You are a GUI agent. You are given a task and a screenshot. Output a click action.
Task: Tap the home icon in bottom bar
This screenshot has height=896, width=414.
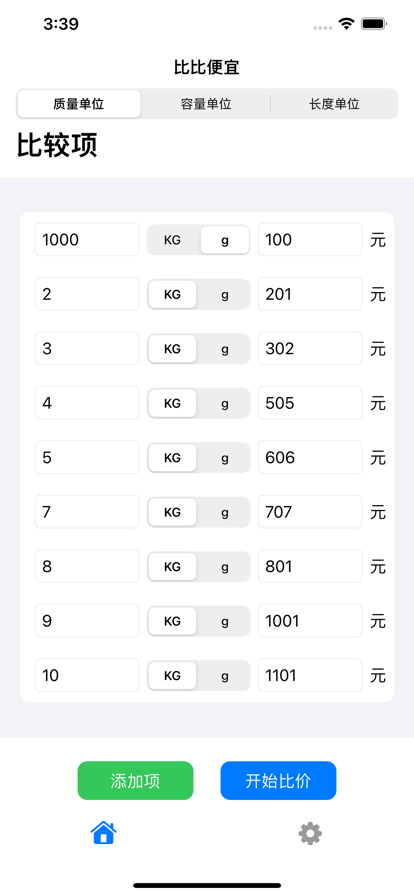coord(104,833)
